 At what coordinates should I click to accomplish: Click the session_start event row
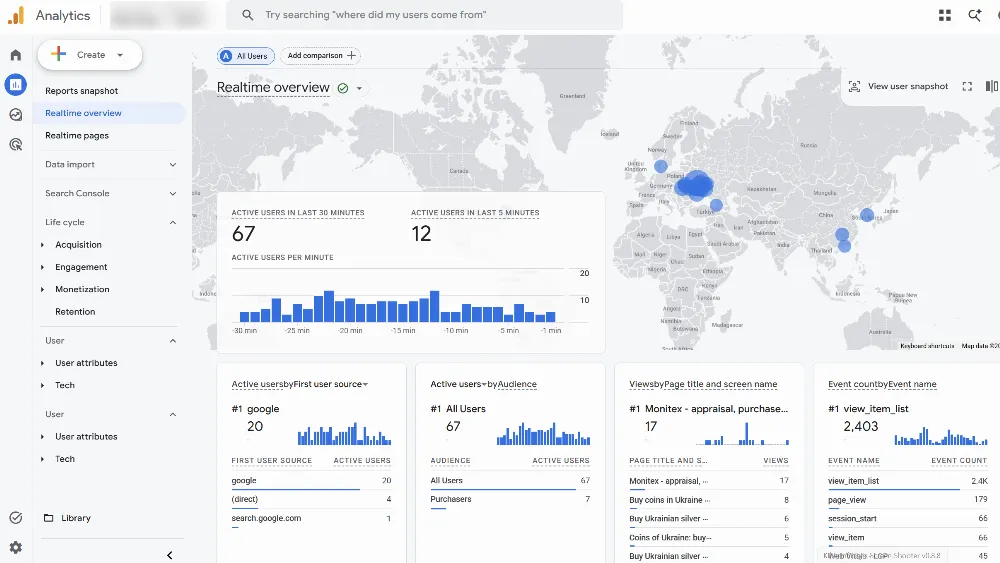(908, 518)
